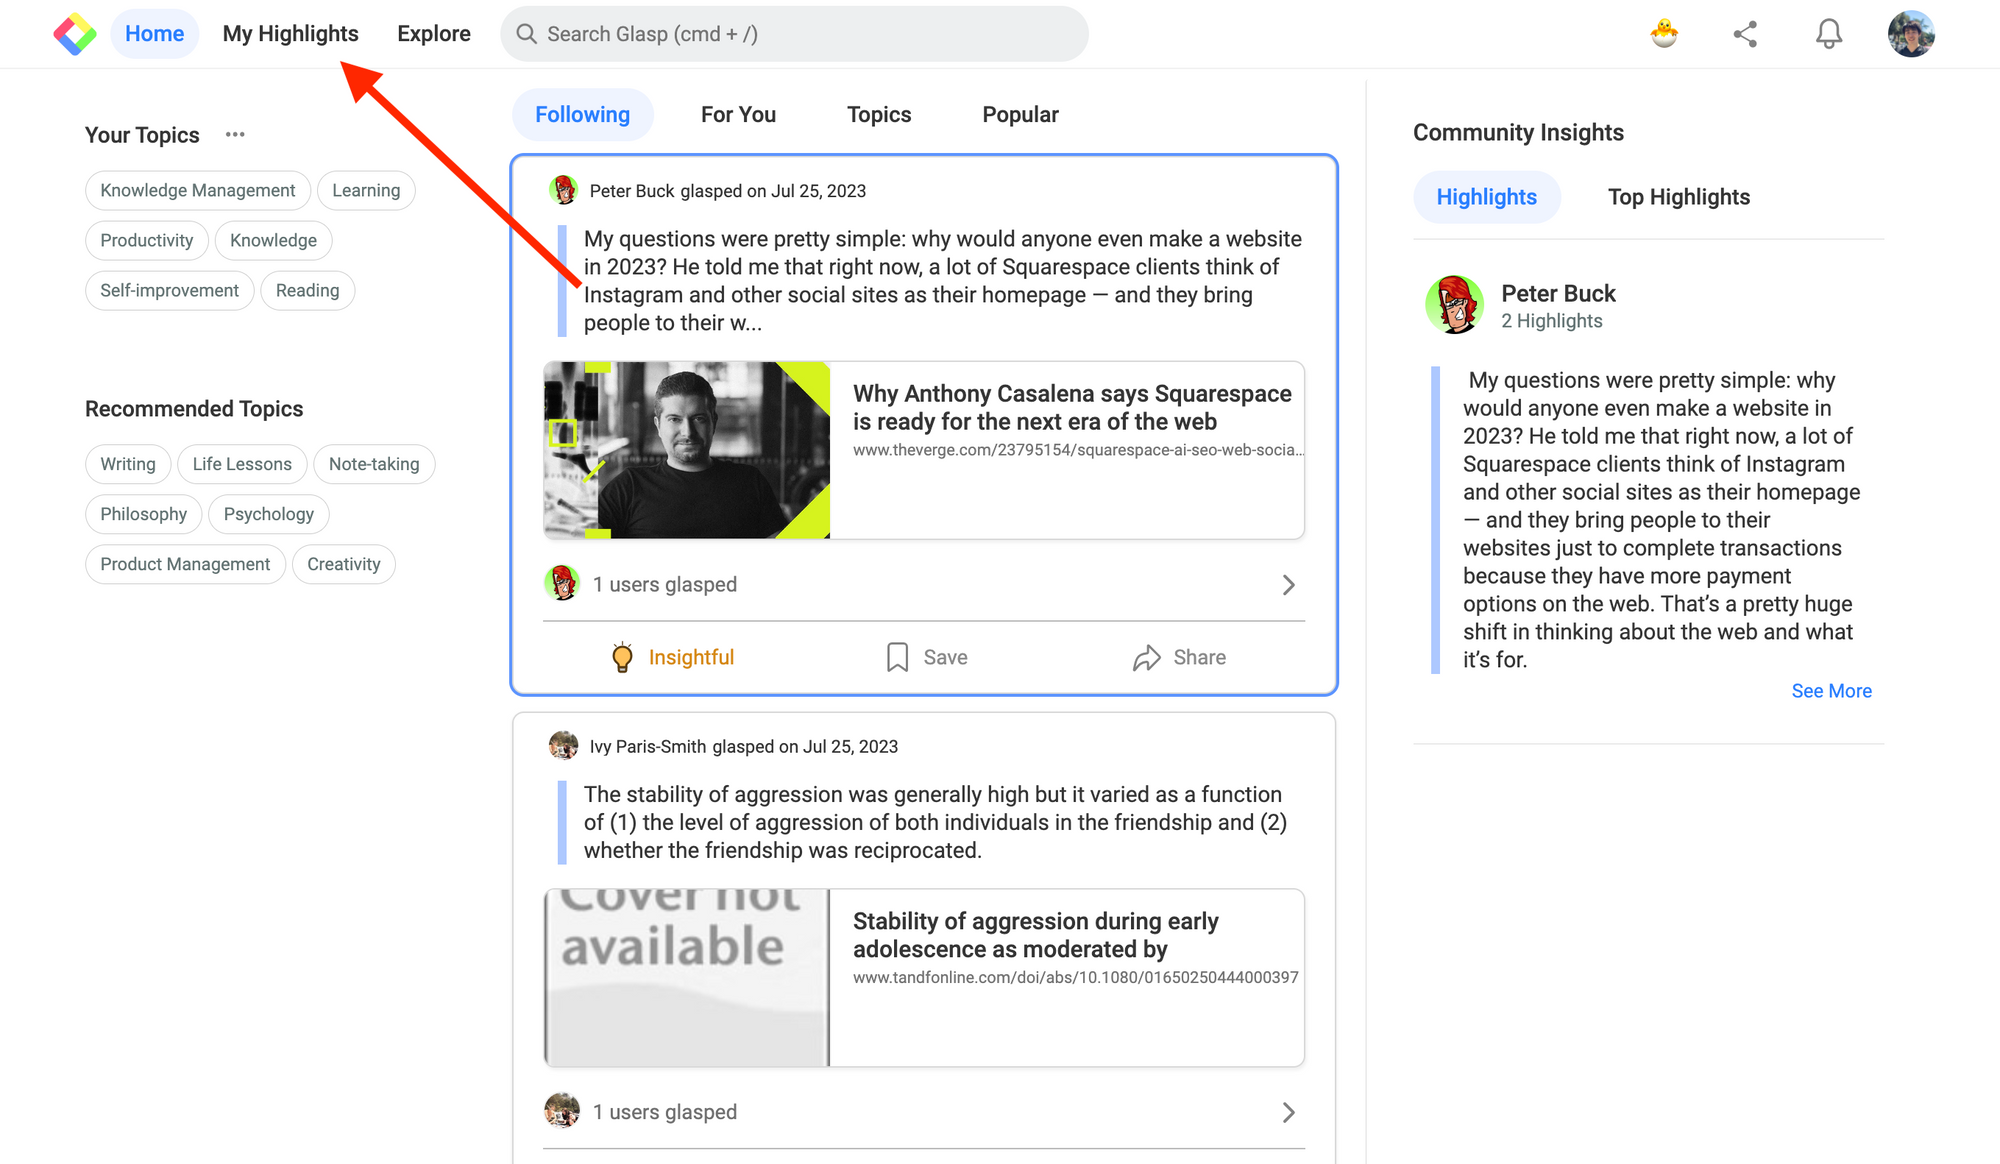The height and width of the screenshot is (1164, 2000).
Task: Switch to the Topics tab
Action: pyautogui.click(x=879, y=115)
